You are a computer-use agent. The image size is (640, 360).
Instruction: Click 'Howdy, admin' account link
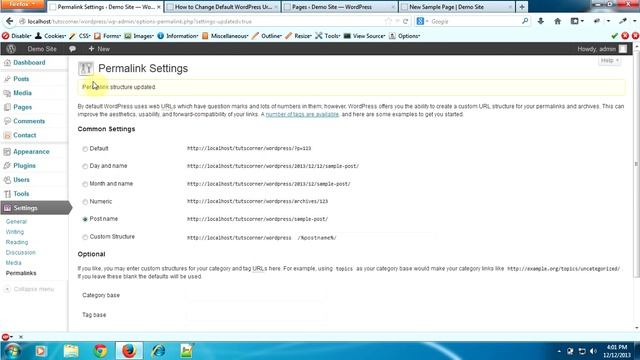(596, 49)
